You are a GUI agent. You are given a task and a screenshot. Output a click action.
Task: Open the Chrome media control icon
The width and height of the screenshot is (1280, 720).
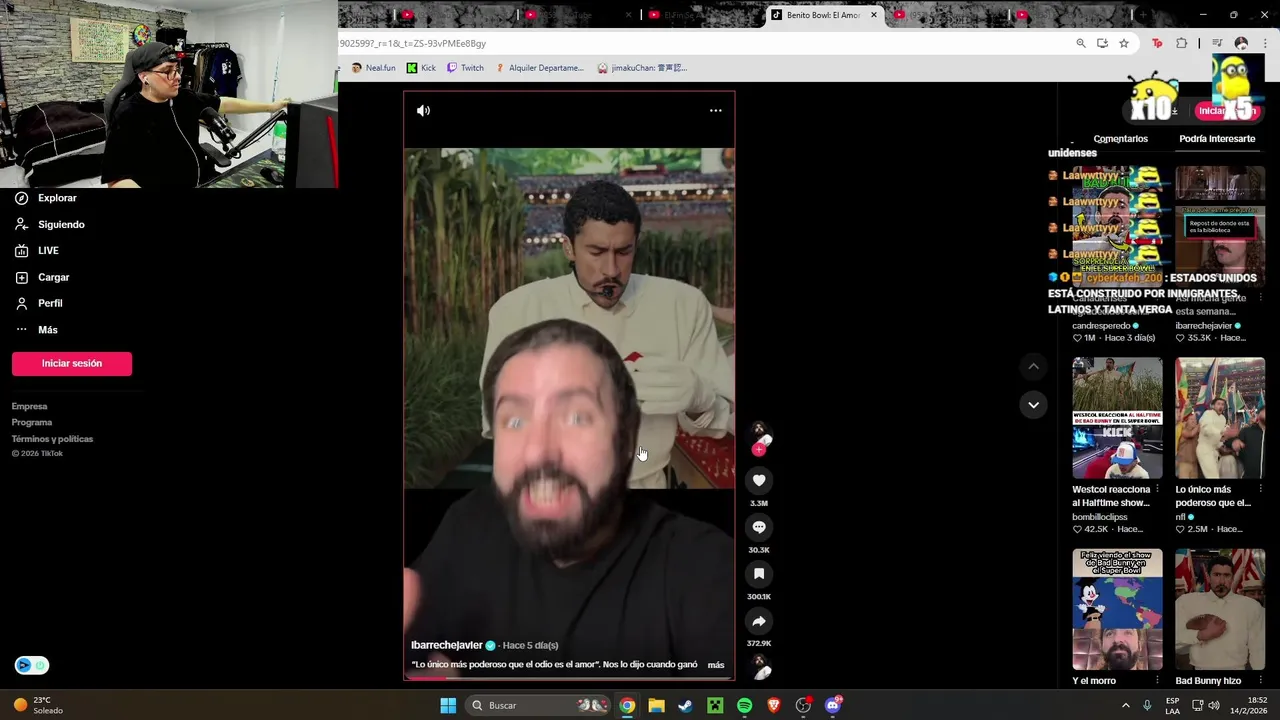[x=1217, y=44]
